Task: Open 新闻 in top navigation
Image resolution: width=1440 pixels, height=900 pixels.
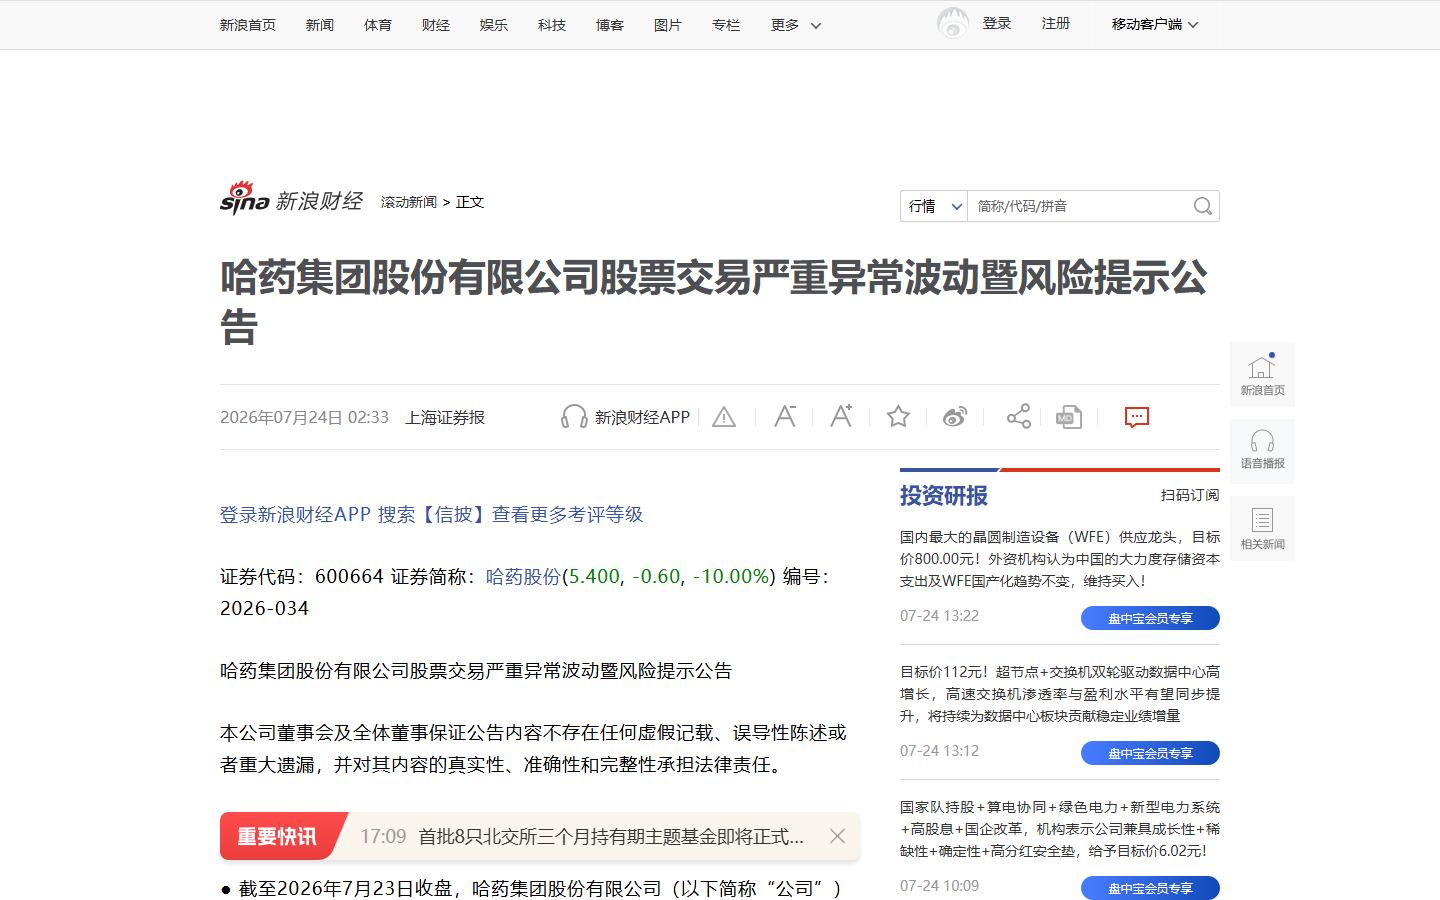Action: pos(320,25)
